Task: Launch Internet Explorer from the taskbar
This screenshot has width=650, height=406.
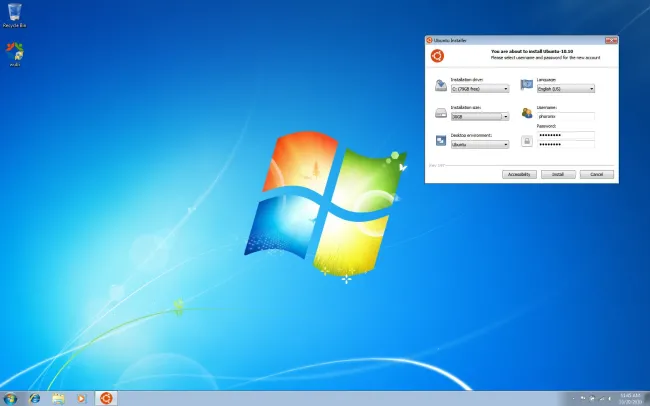Action: [35, 399]
